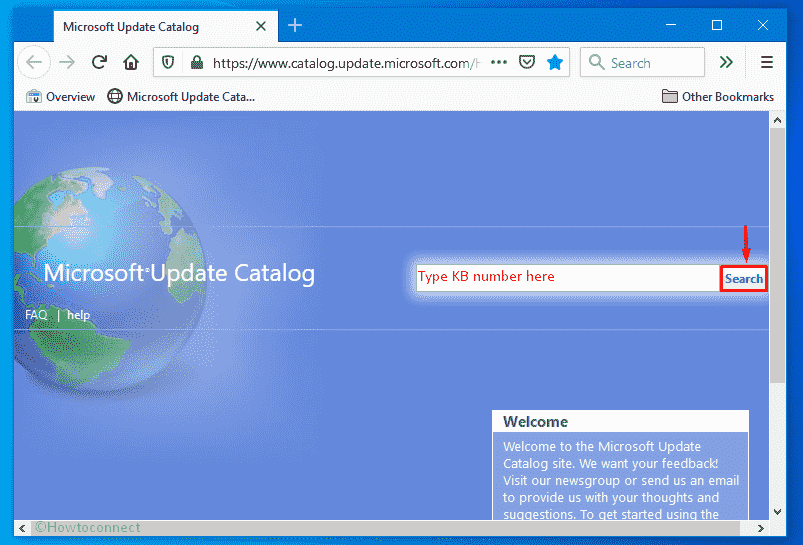Screen dimensions: 803x545
Task: Maximize the Firefox window
Action: click(x=717, y=25)
